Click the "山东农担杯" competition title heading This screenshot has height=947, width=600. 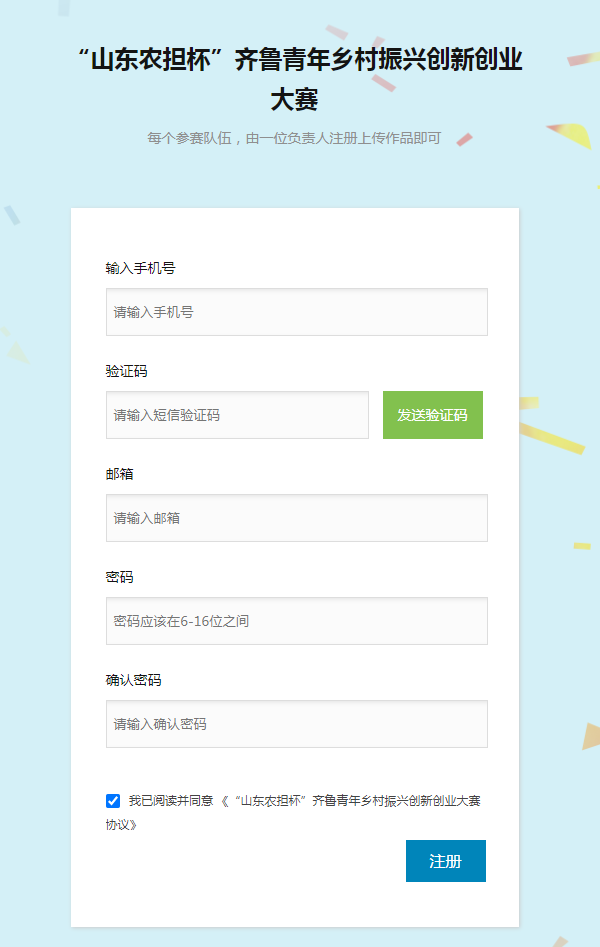pyautogui.click(x=300, y=60)
